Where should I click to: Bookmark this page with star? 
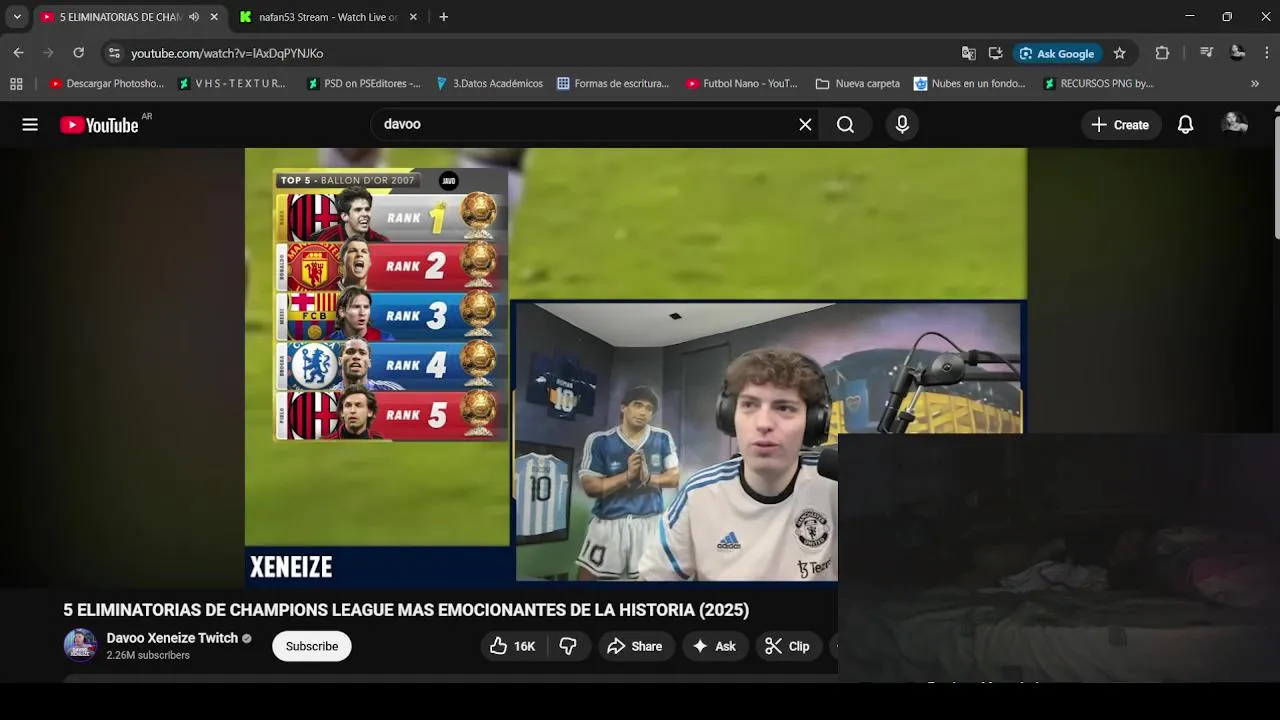(x=1120, y=53)
